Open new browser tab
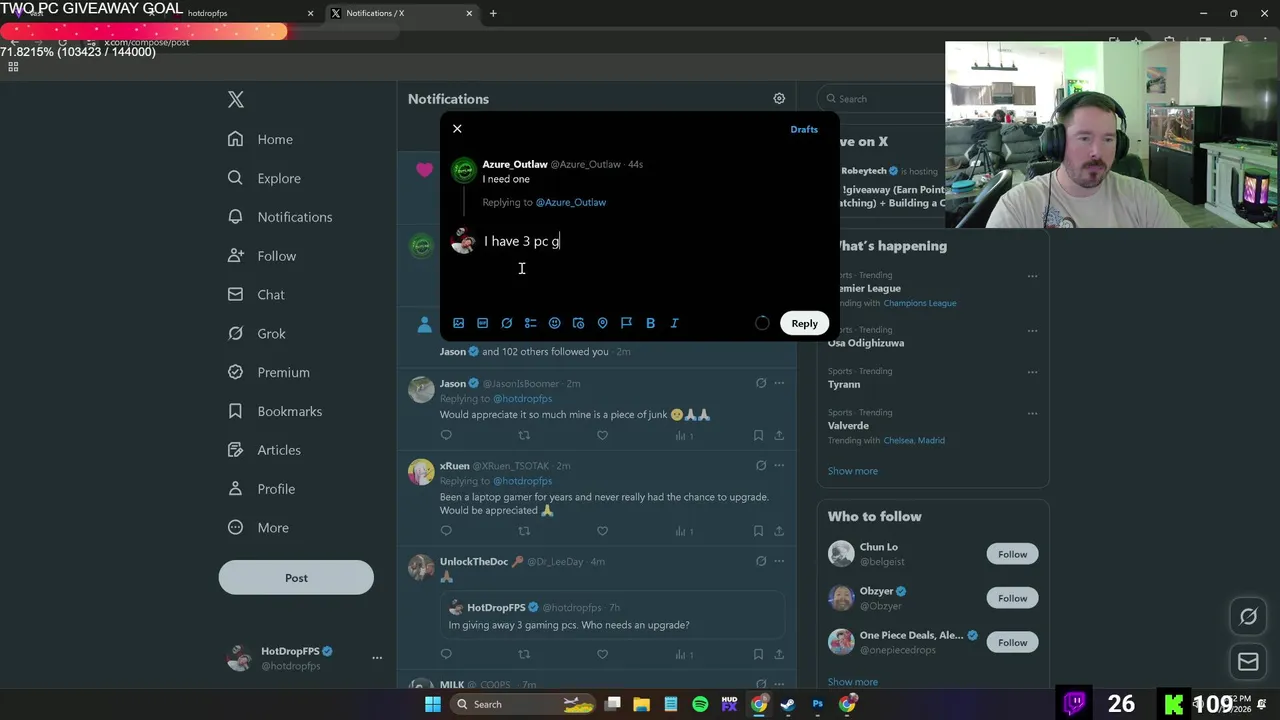The image size is (1280, 720). coord(493,13)
